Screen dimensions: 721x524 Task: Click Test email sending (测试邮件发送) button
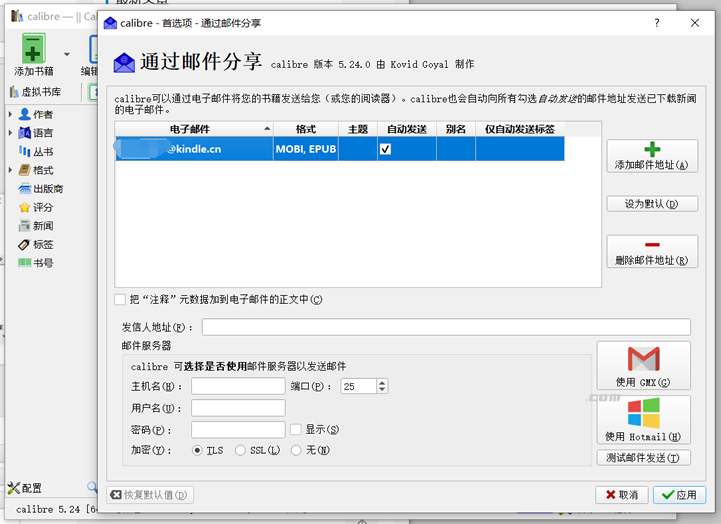click(644, 458)
